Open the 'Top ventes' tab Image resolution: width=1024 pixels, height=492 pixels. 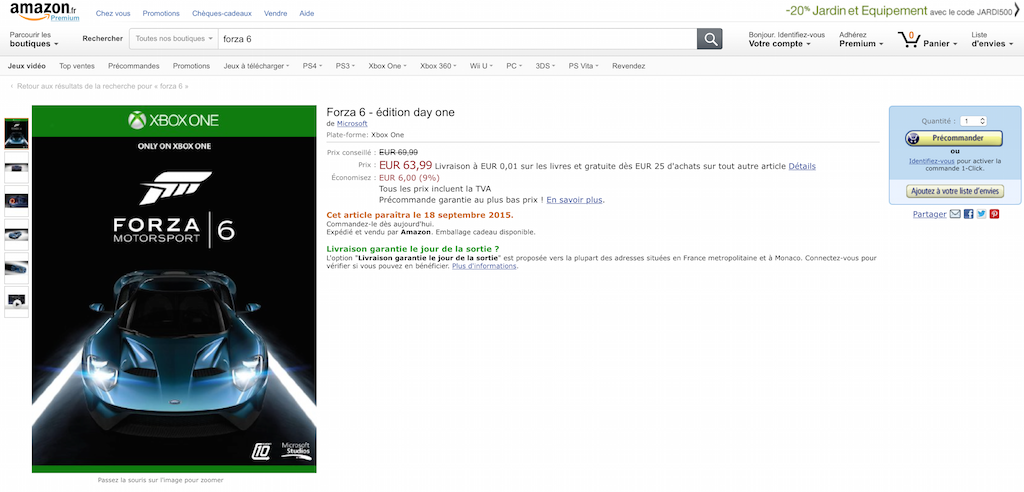(x=77, y=66)
